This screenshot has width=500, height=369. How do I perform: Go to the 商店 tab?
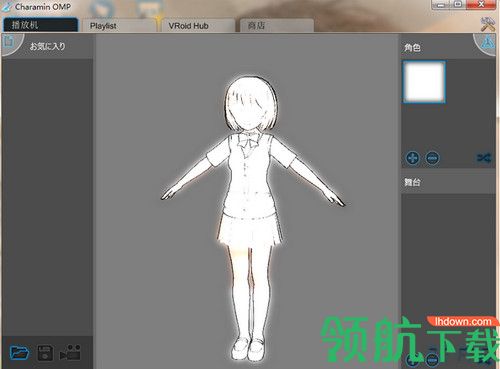click(277, 25)
